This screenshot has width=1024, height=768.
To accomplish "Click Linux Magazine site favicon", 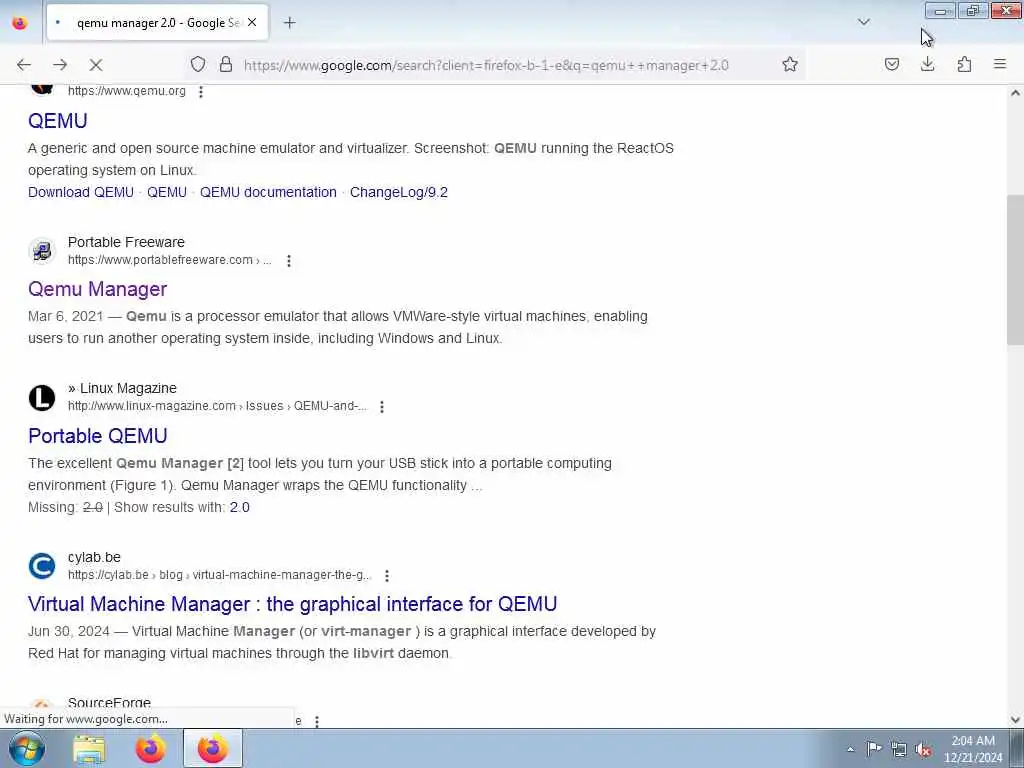I will (42, 398).
